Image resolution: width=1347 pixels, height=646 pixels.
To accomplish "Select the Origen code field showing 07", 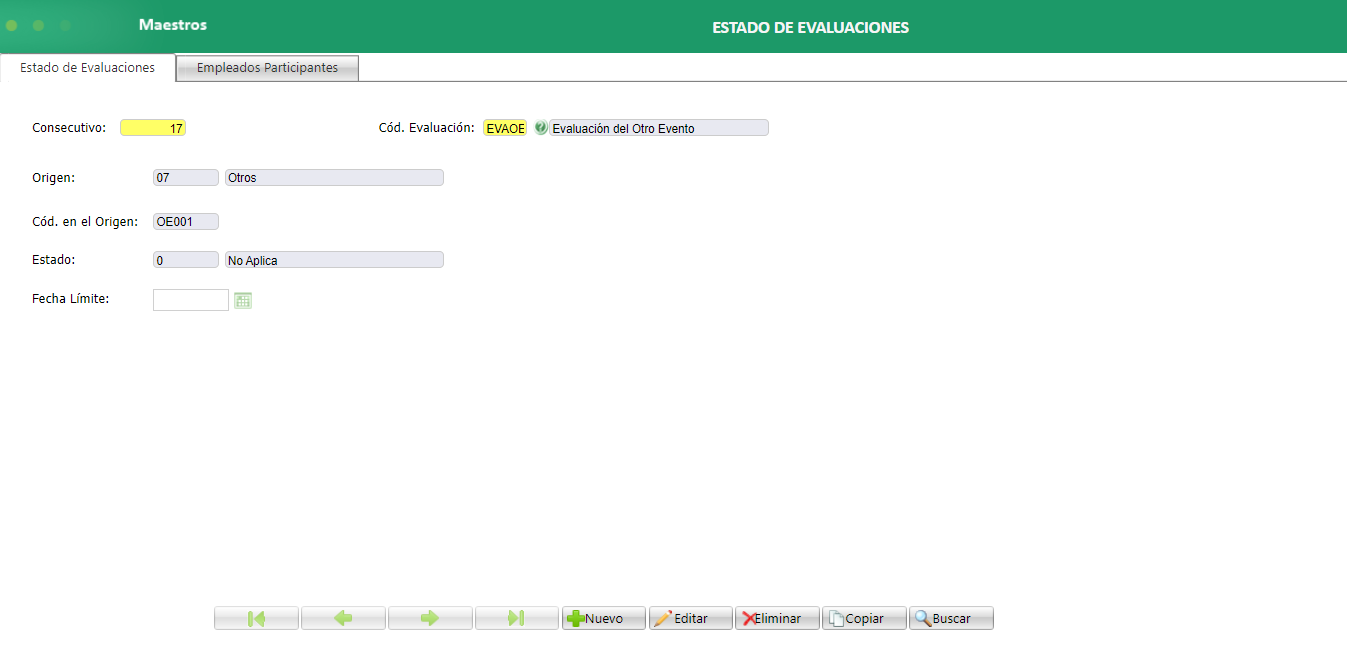I will click(185, 177).
